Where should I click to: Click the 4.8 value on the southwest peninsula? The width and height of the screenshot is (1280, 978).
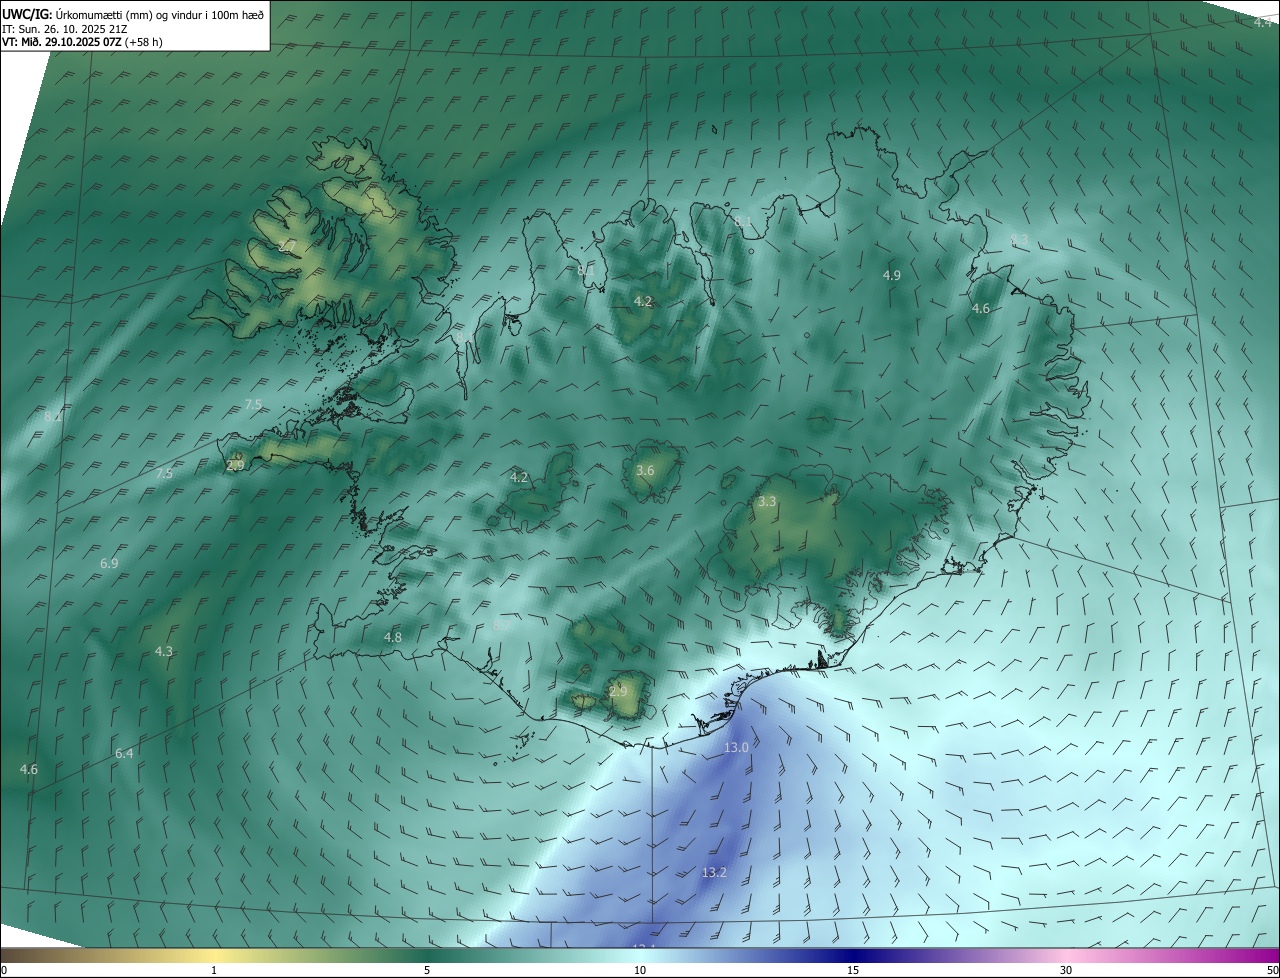point(393,638)
